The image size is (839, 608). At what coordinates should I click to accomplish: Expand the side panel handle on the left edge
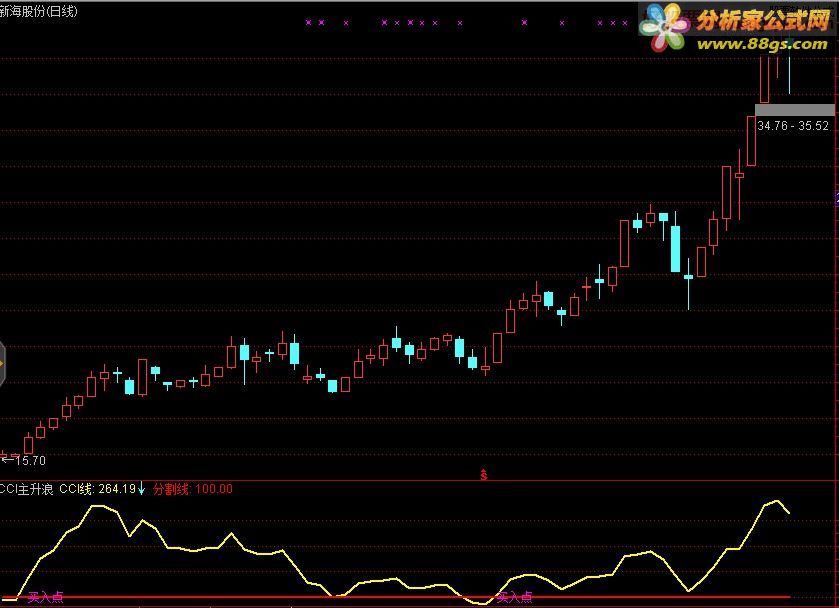pyautogui.click(x=3, y=364)
